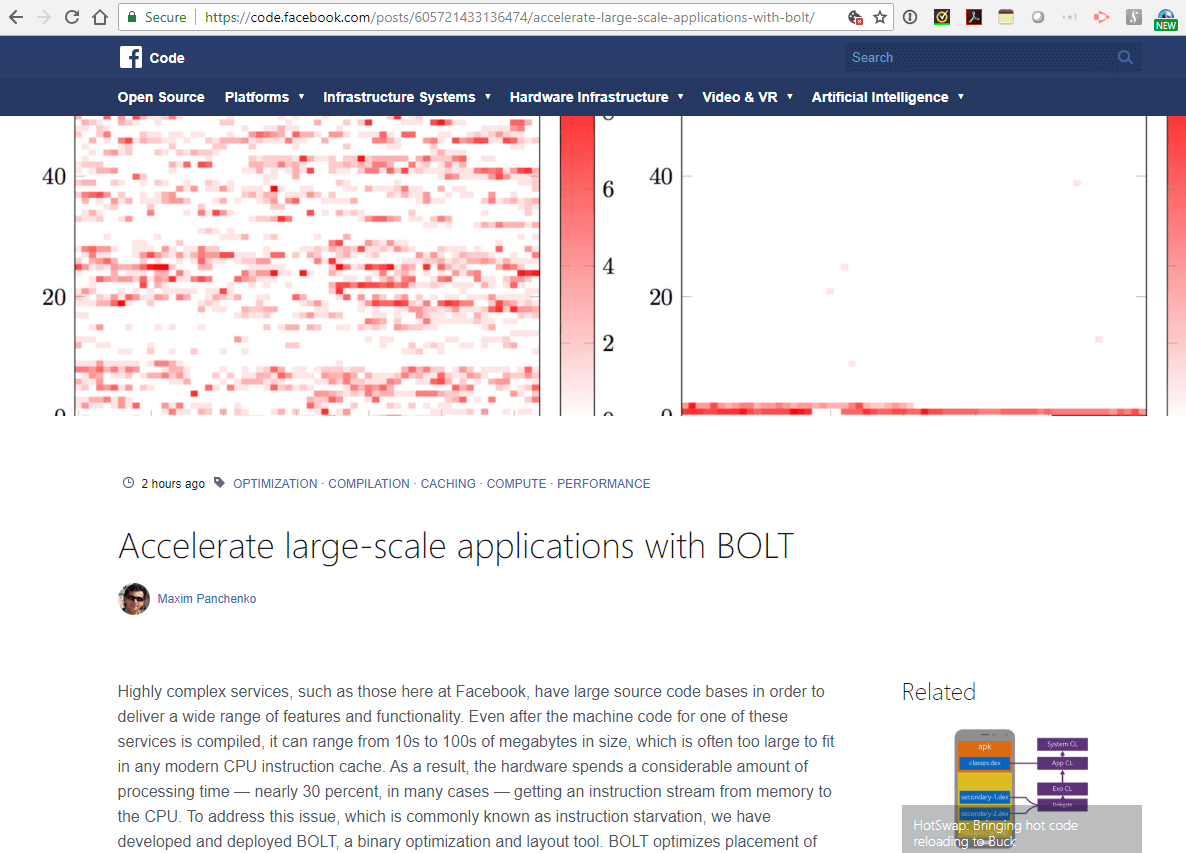The width and height of the screenshot is (1186, 853).
Task: Click the page info circle icon
Action: point(908,17)
